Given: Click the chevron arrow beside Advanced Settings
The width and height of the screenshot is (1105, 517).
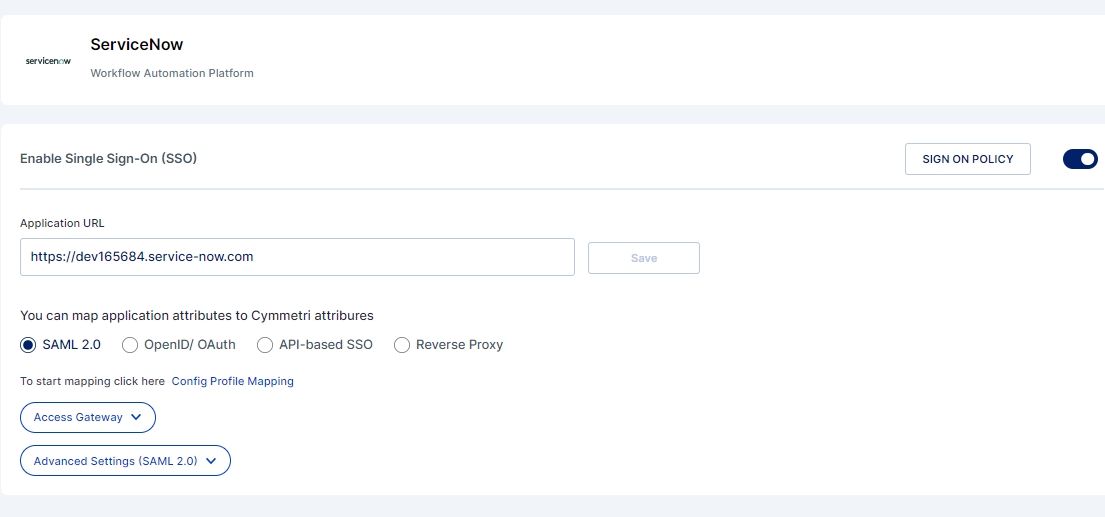Looking at the screenshot, I should point(212,461).
